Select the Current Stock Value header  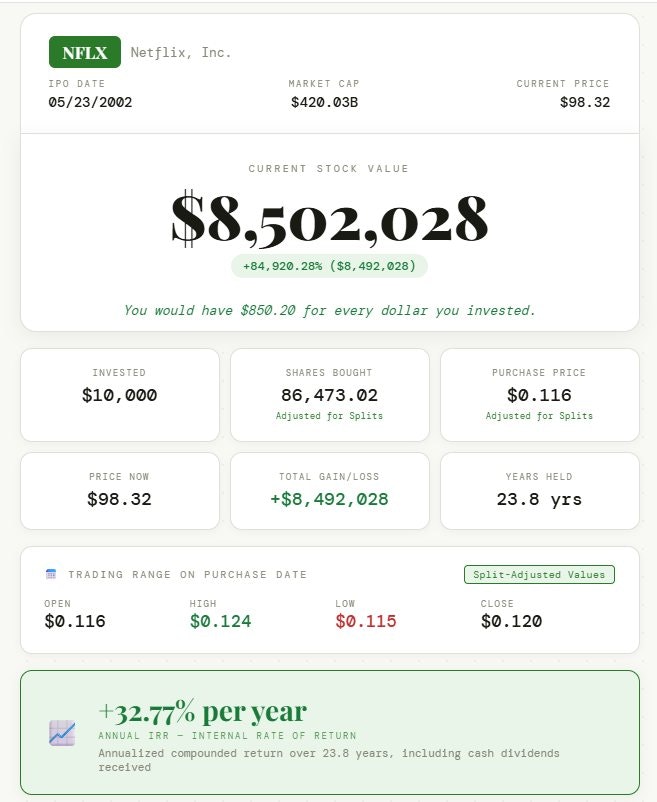pyautogui.click(x=328, y=168)
